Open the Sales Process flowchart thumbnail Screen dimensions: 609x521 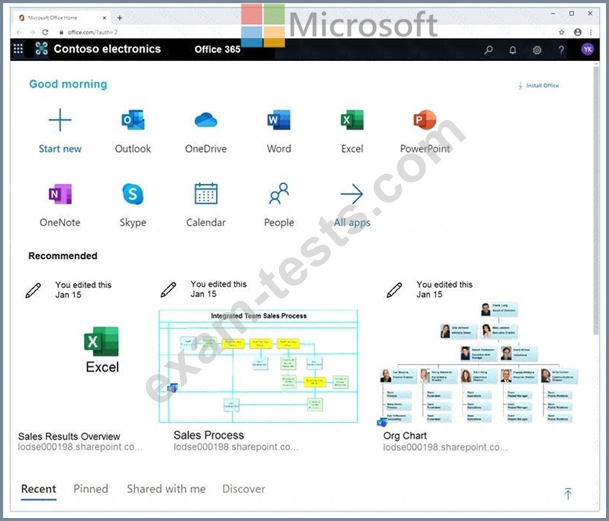258,366
